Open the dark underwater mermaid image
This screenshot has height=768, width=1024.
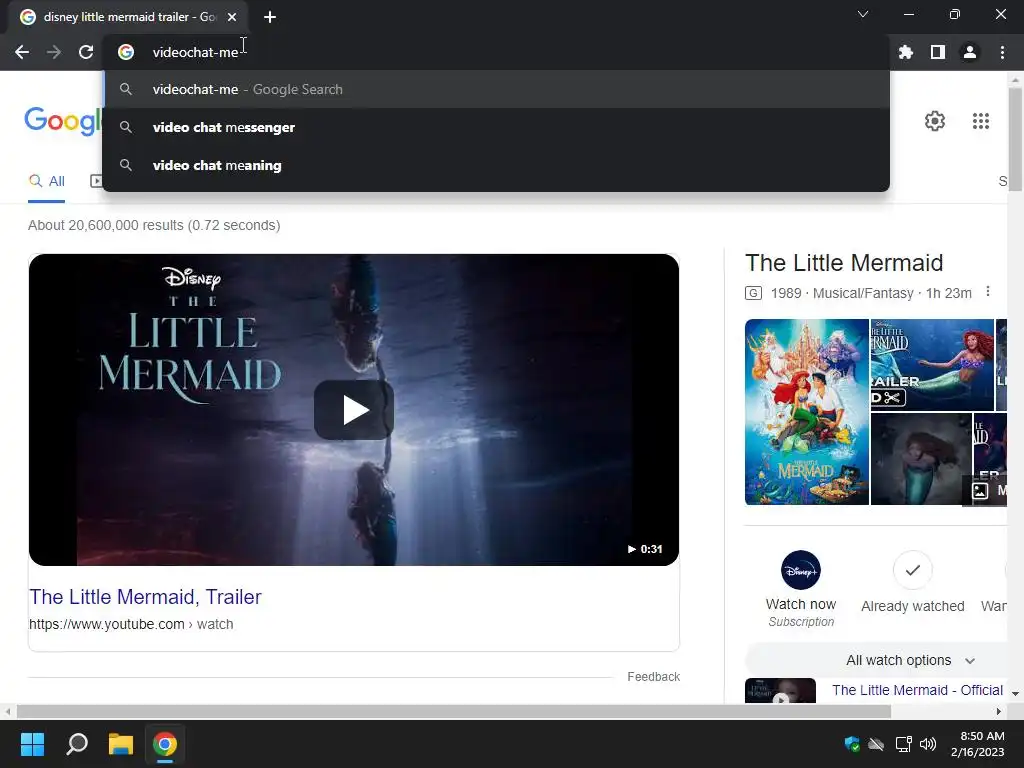[921, 459]
